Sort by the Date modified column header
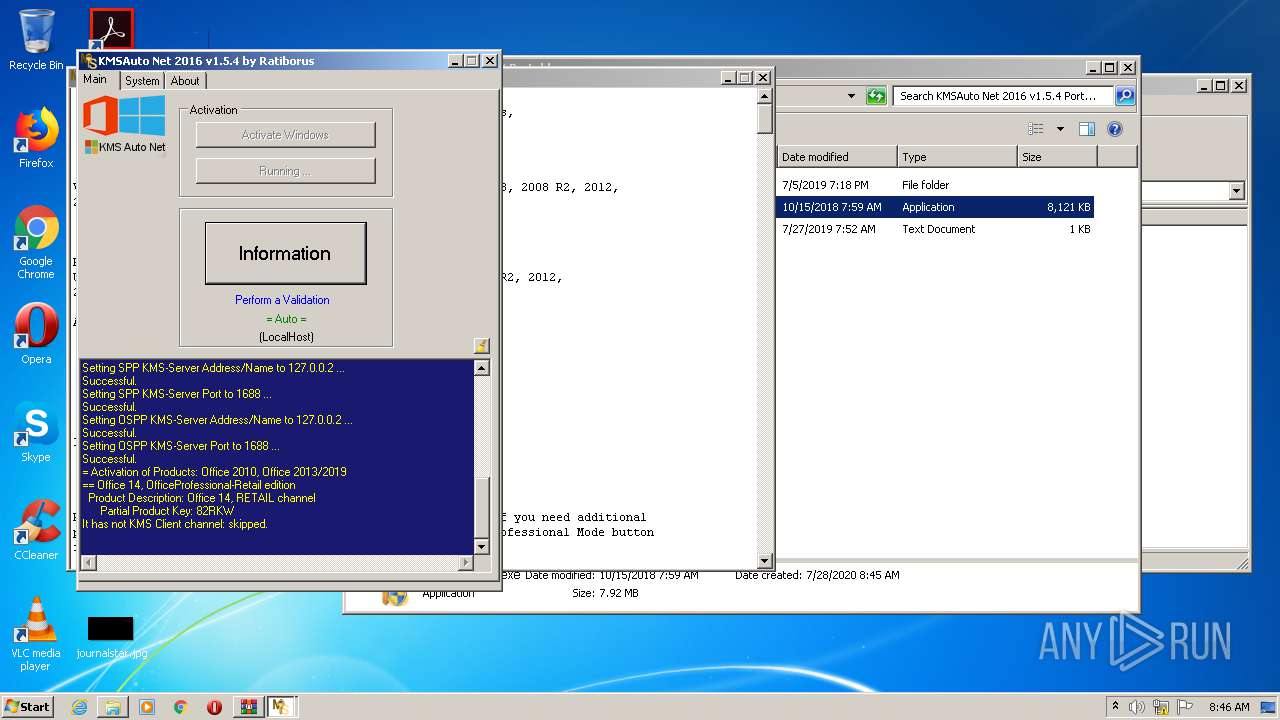The width and height of the screenshot is (1280, 720). (837, 157)
